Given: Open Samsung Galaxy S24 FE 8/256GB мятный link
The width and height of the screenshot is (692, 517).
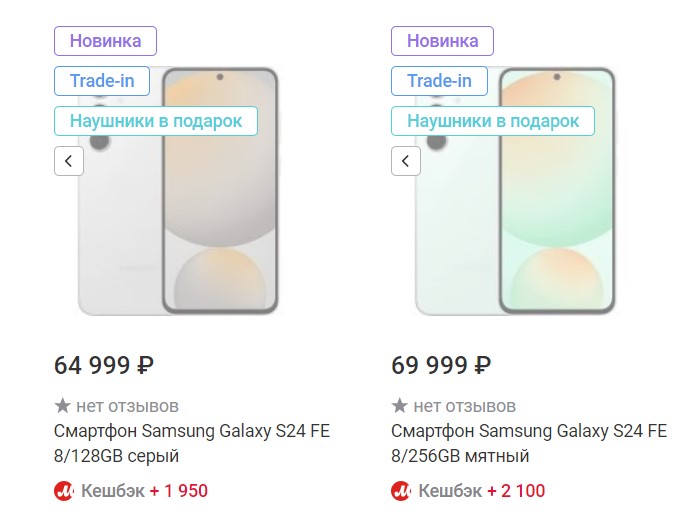Looking at the screenshot, I should [529, 443].
